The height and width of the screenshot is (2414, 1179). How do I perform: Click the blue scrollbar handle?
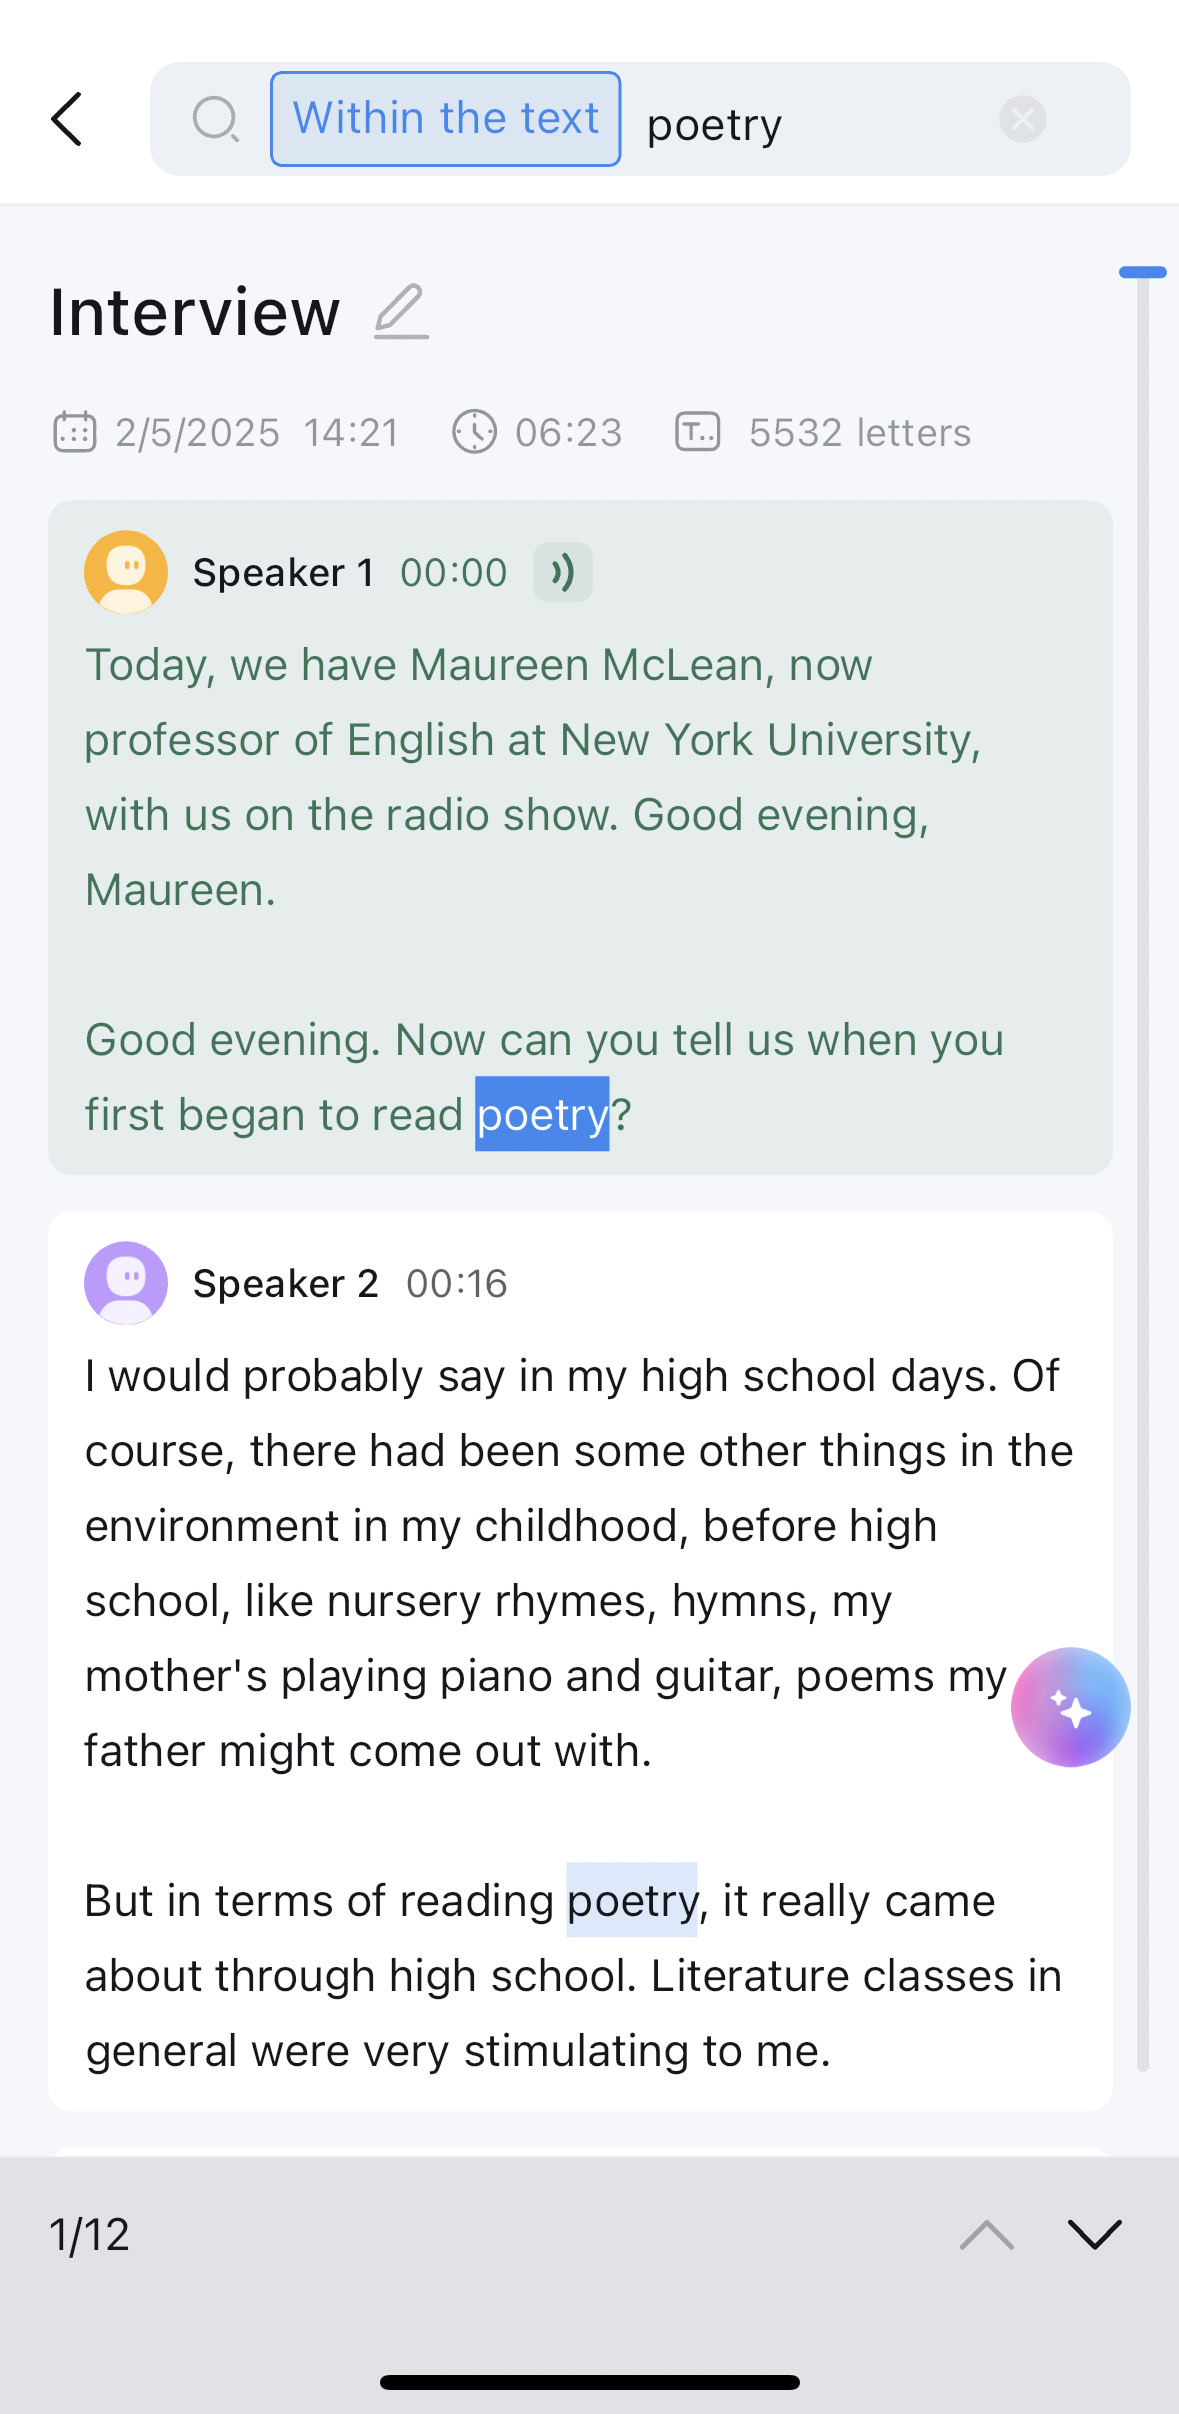tap(1143, 272)
